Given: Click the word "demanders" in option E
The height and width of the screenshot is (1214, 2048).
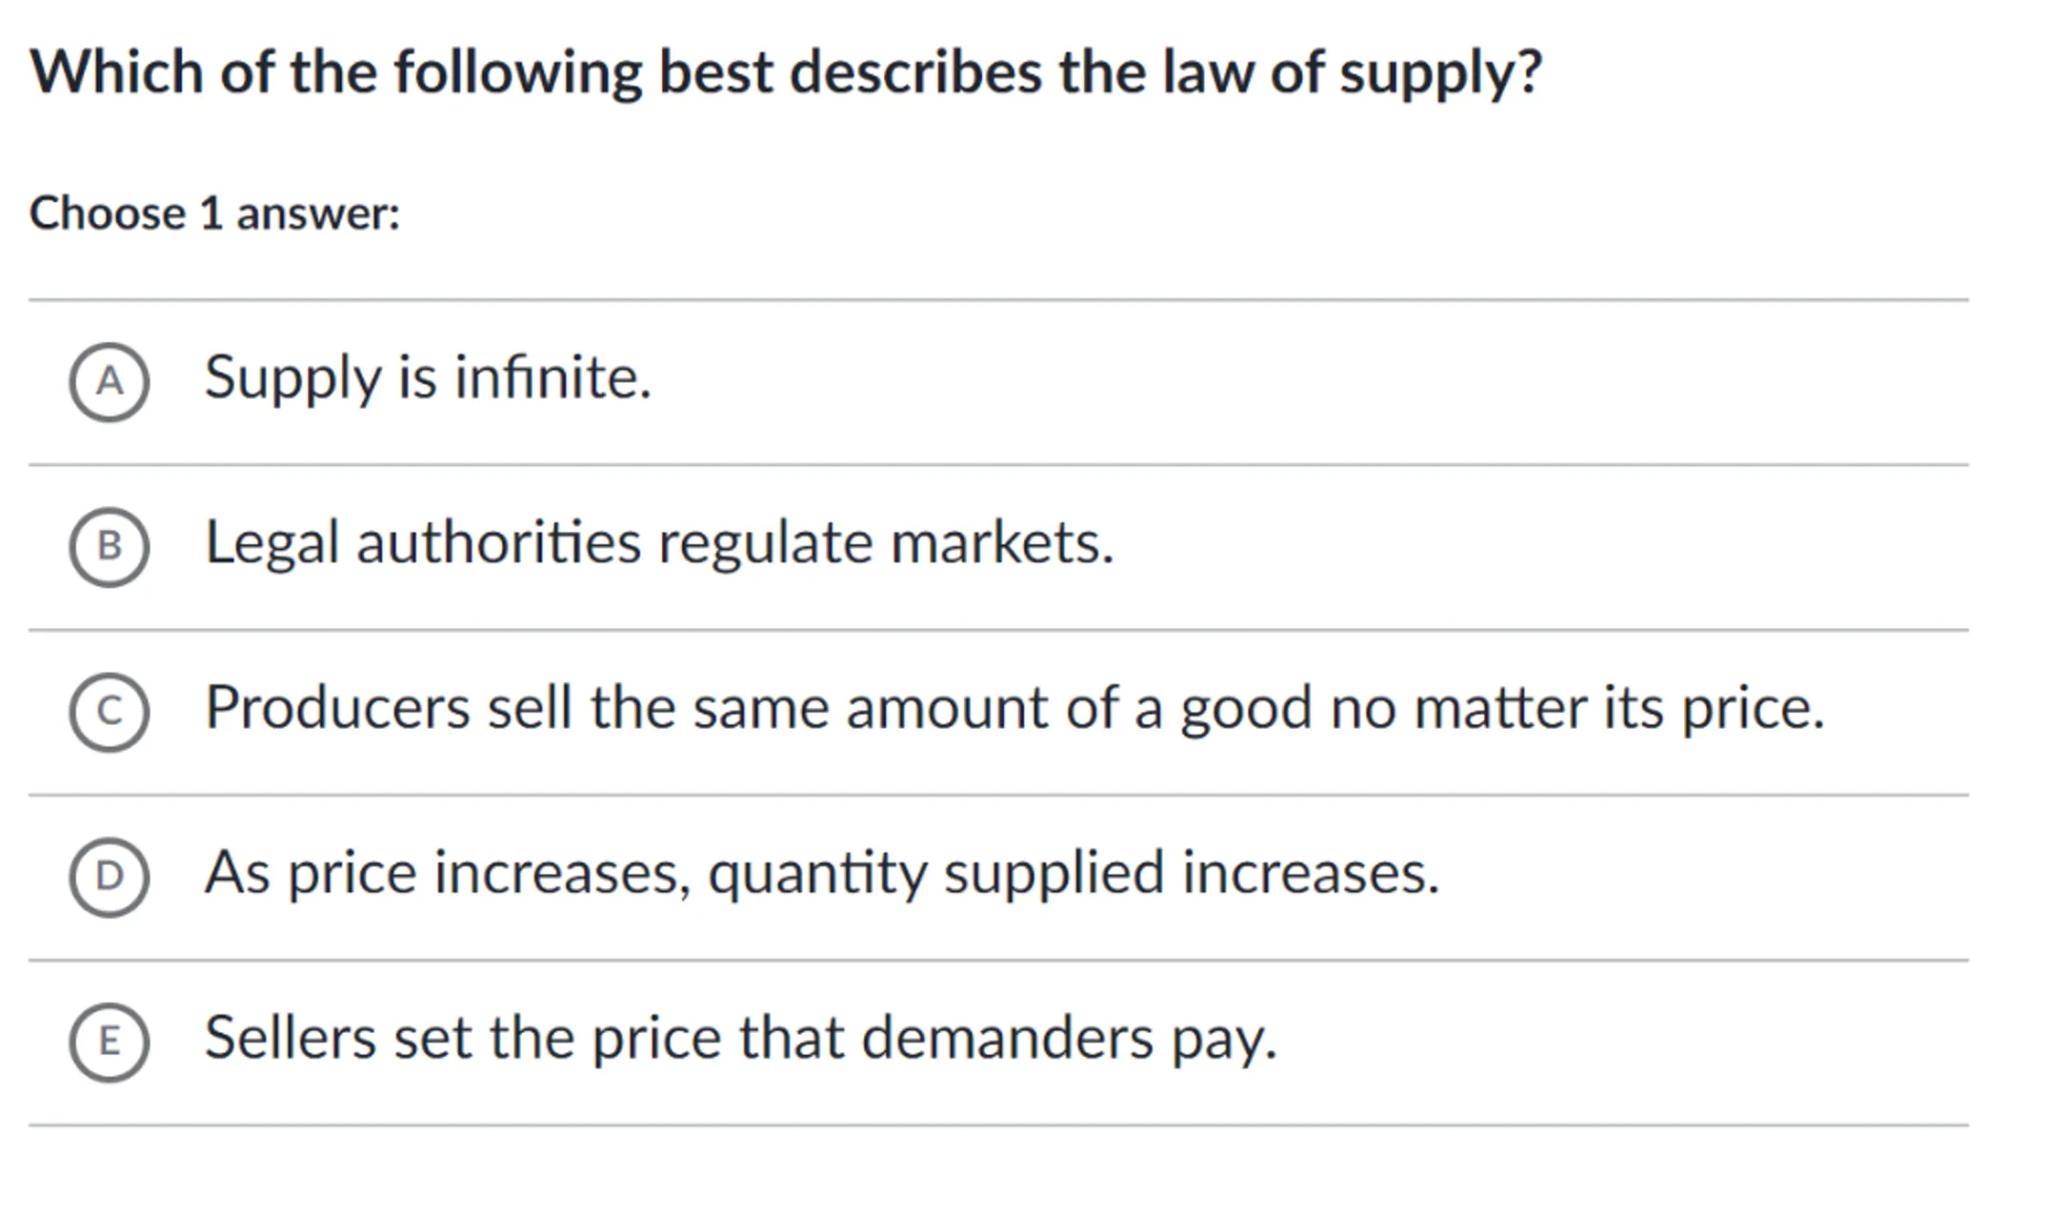Looking at the screenshot, I should click(x=1007, y=1038).
